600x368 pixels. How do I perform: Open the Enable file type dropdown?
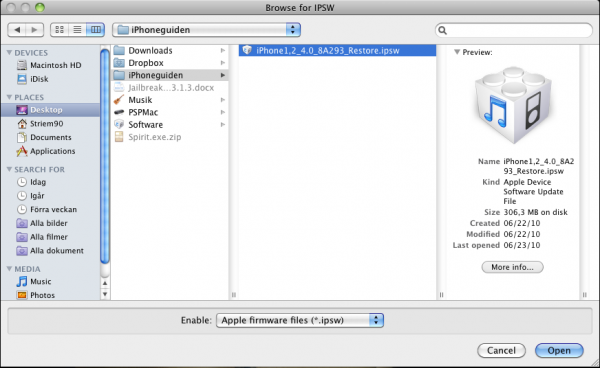click(300, 320)
